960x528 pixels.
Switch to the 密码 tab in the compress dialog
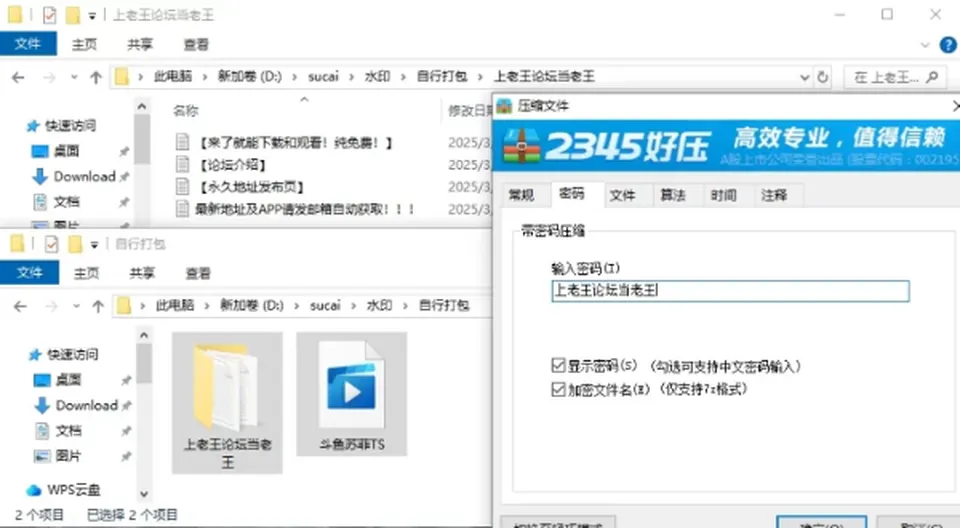point(571,194)
